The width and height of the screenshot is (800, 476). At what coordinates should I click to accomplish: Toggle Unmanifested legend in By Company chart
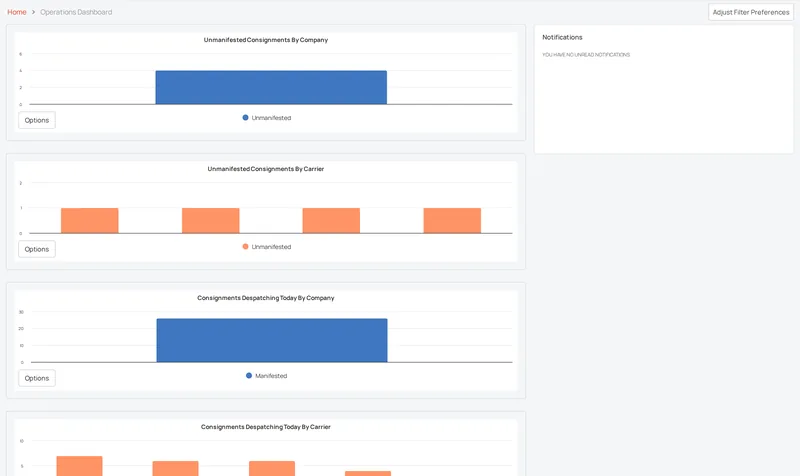[267, 118]
